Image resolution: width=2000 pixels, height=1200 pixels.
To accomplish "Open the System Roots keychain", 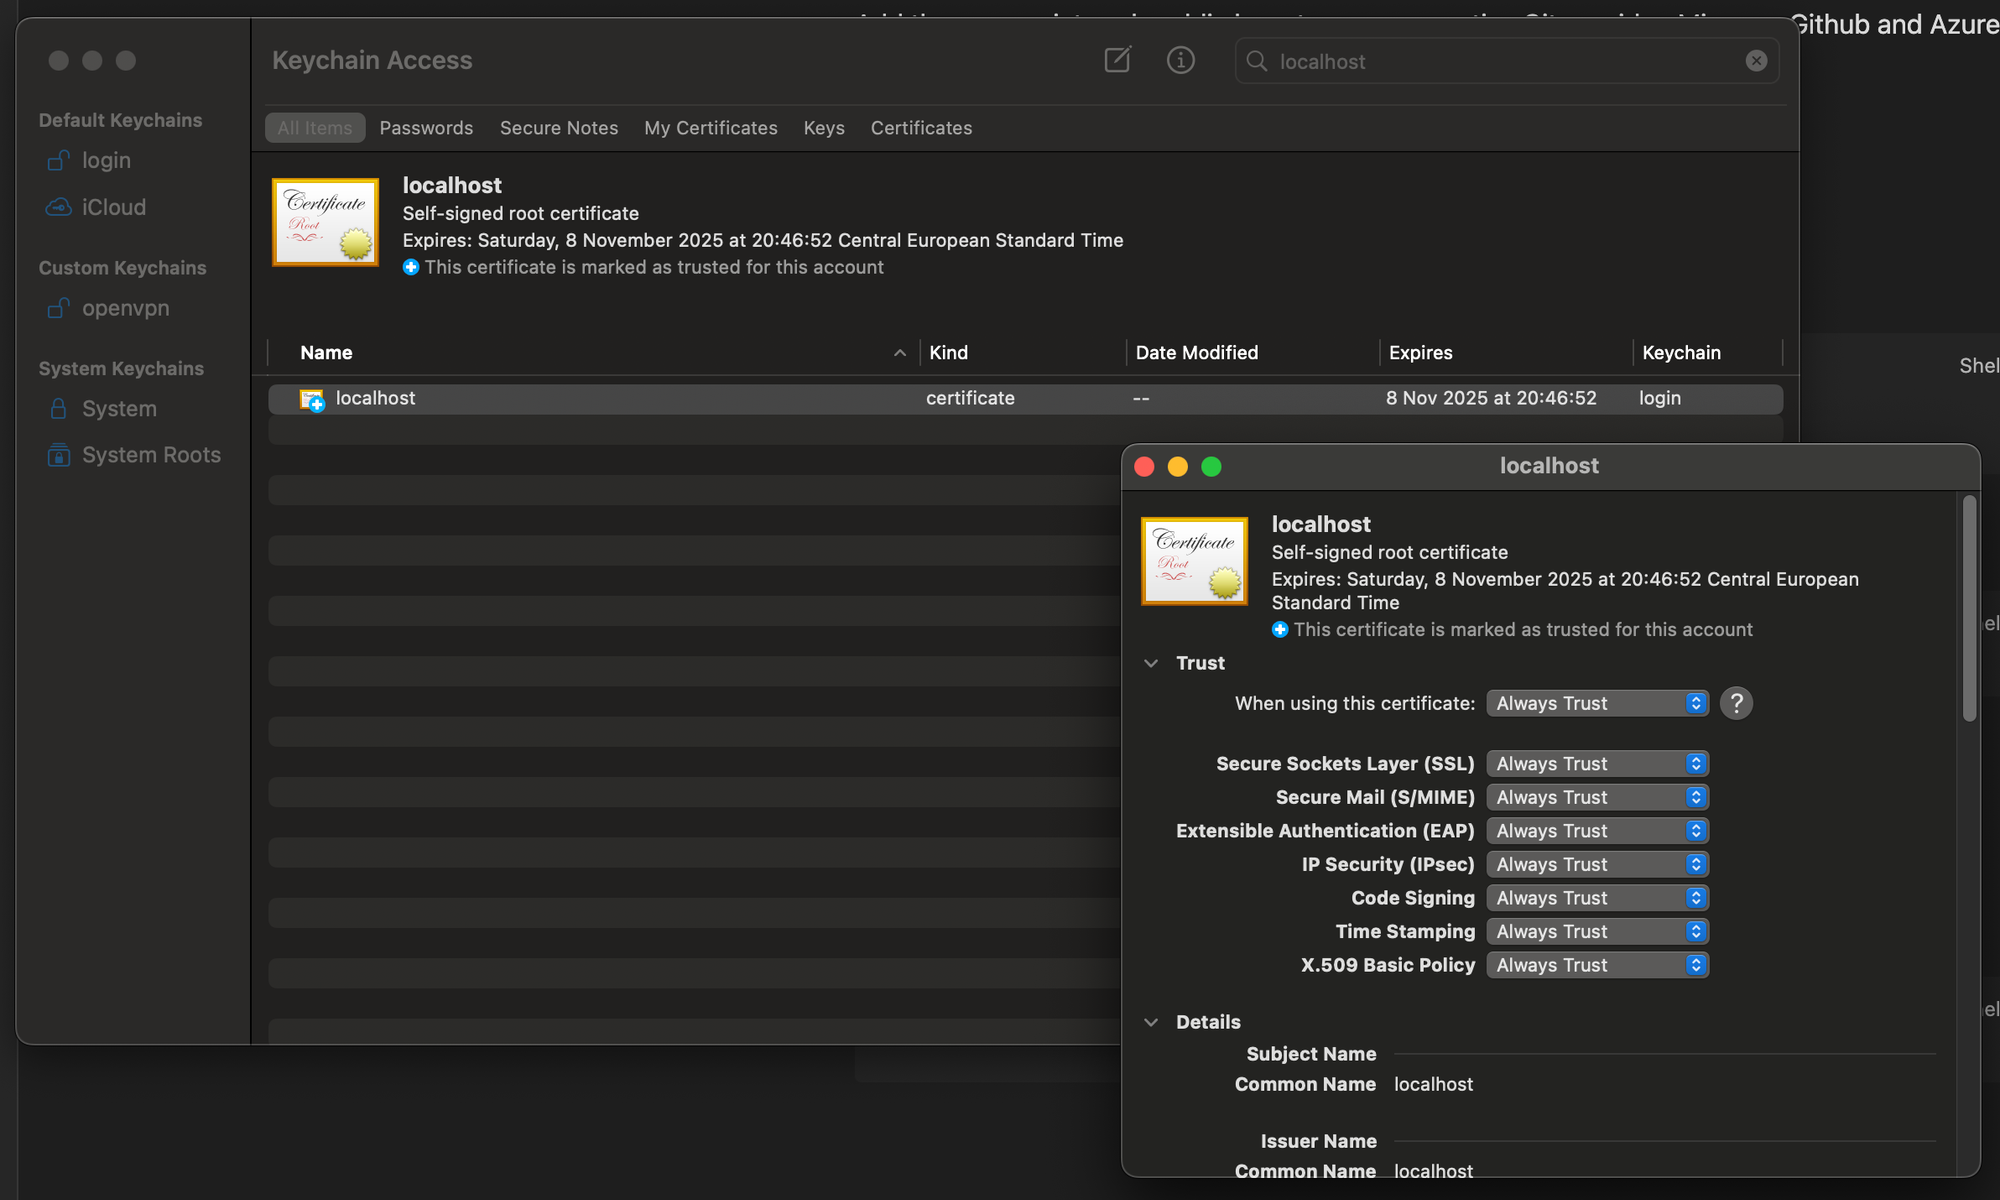I will click(x=150, y=455).
